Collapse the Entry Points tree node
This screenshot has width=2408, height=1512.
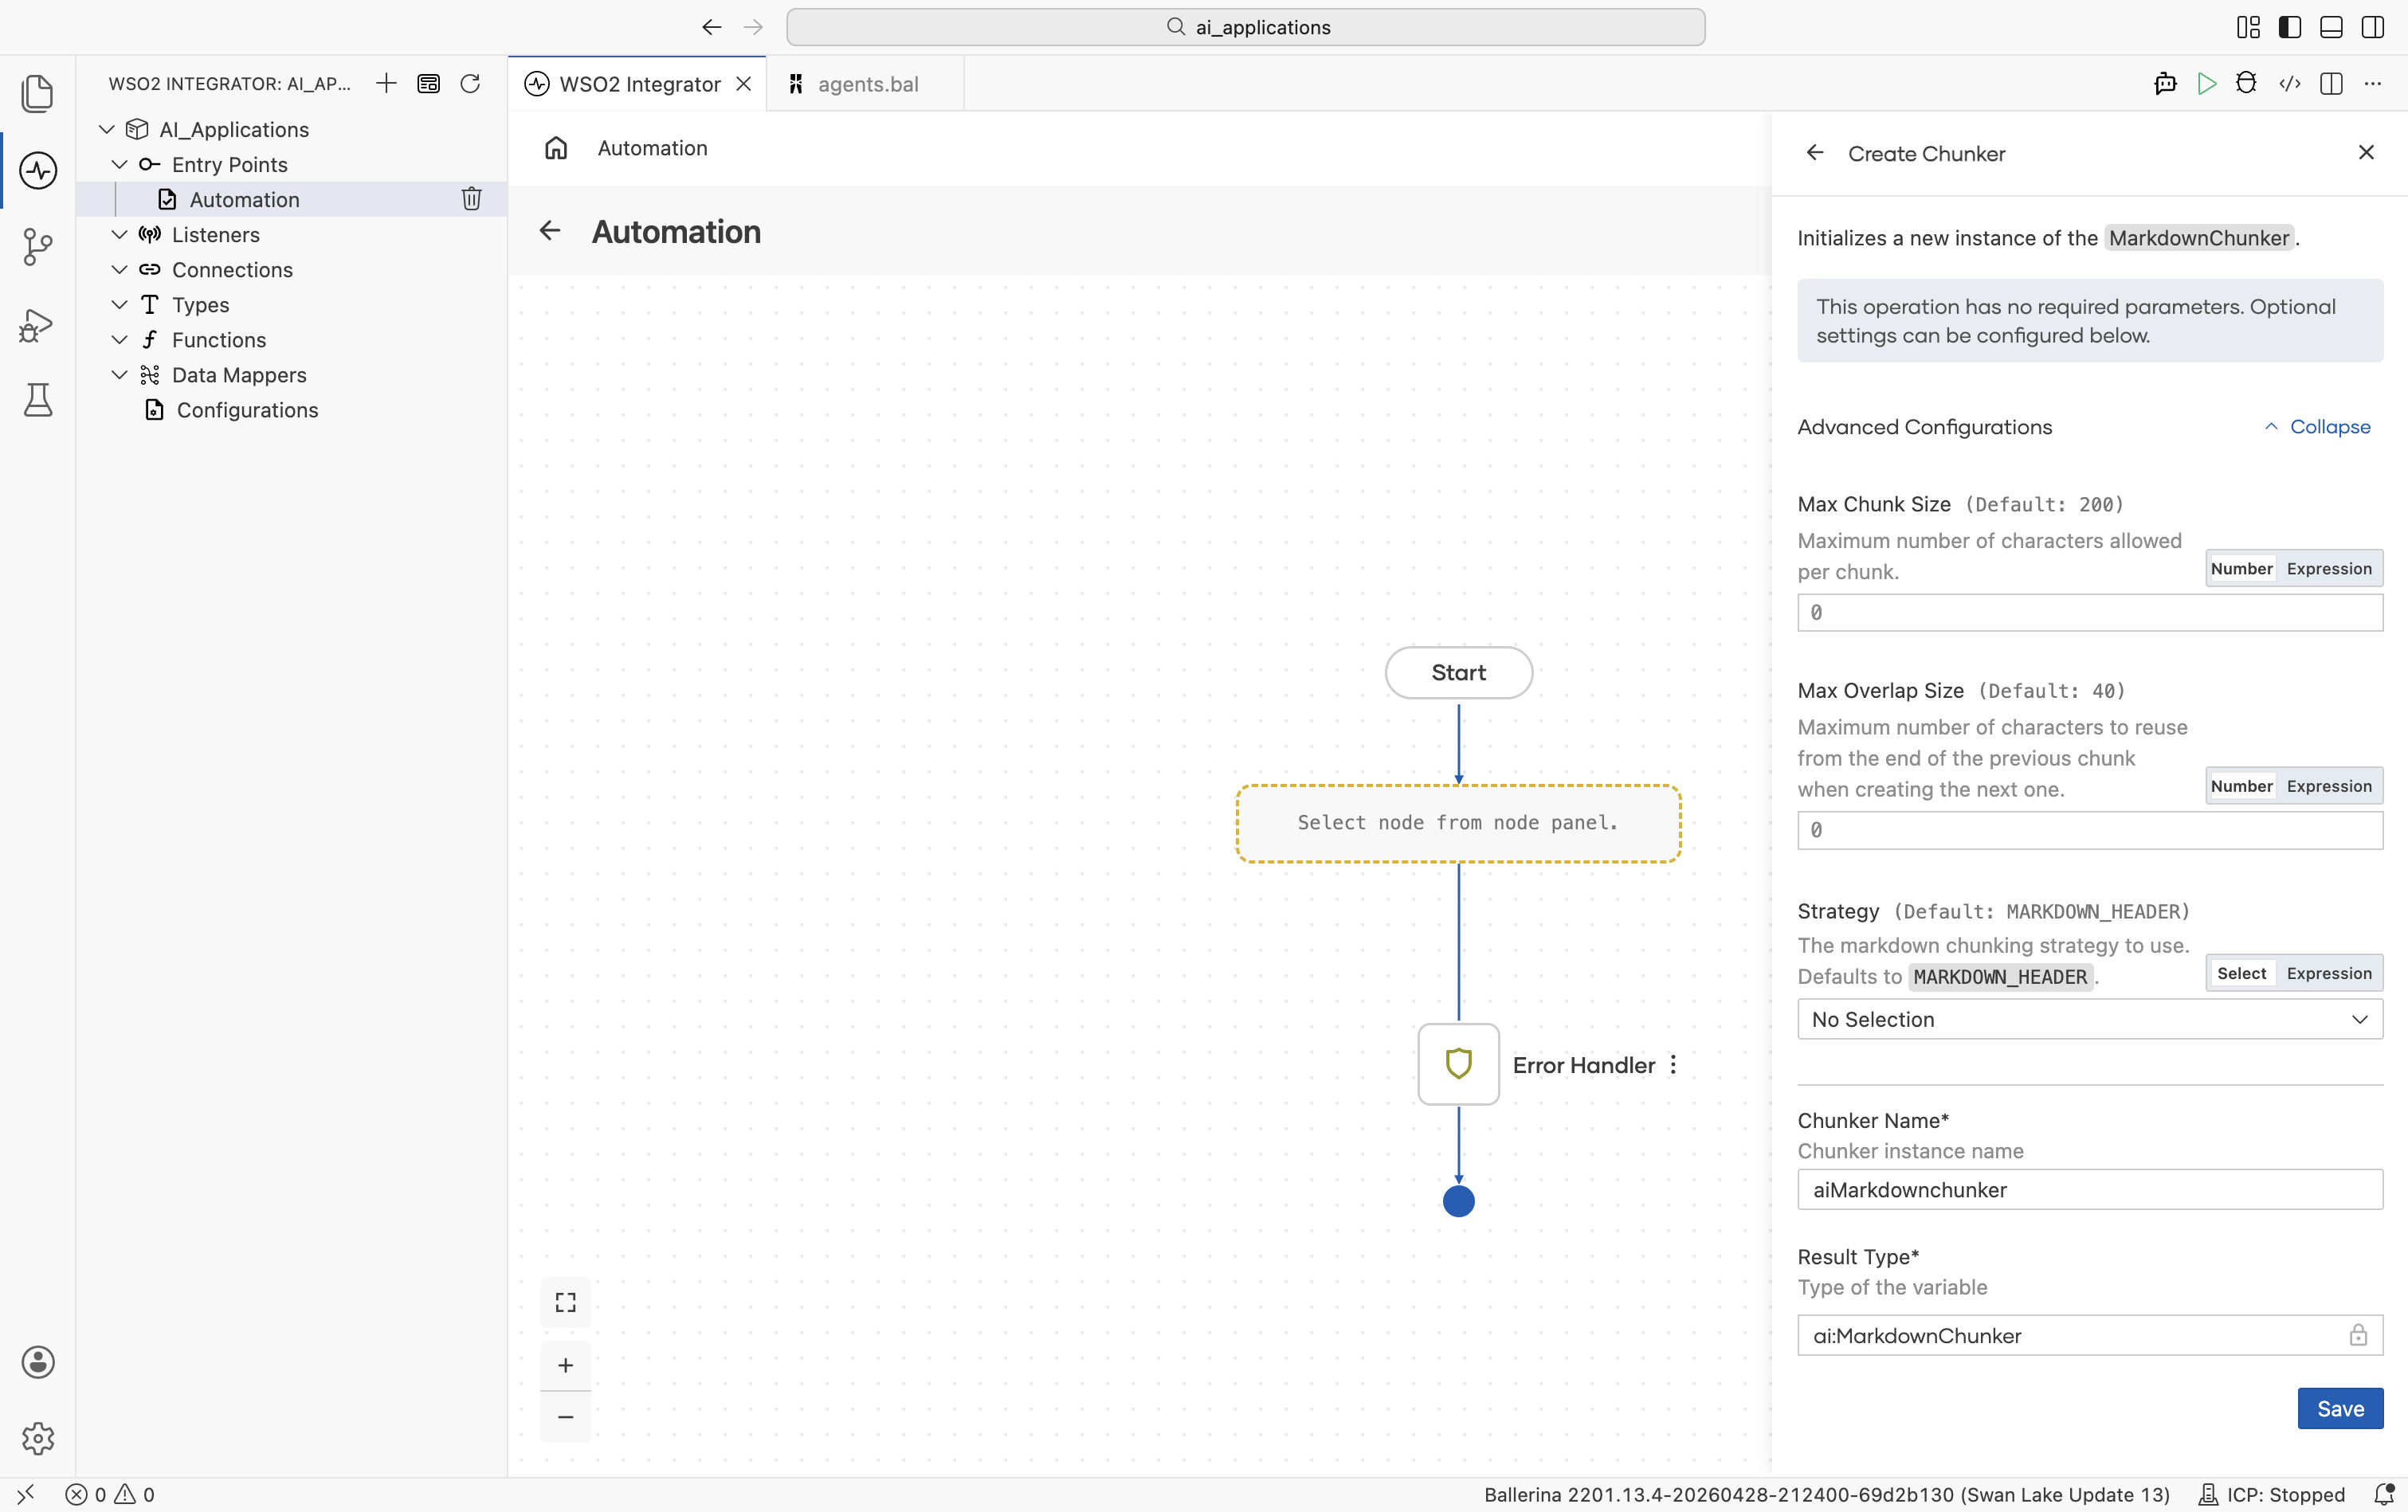point(119,164)
